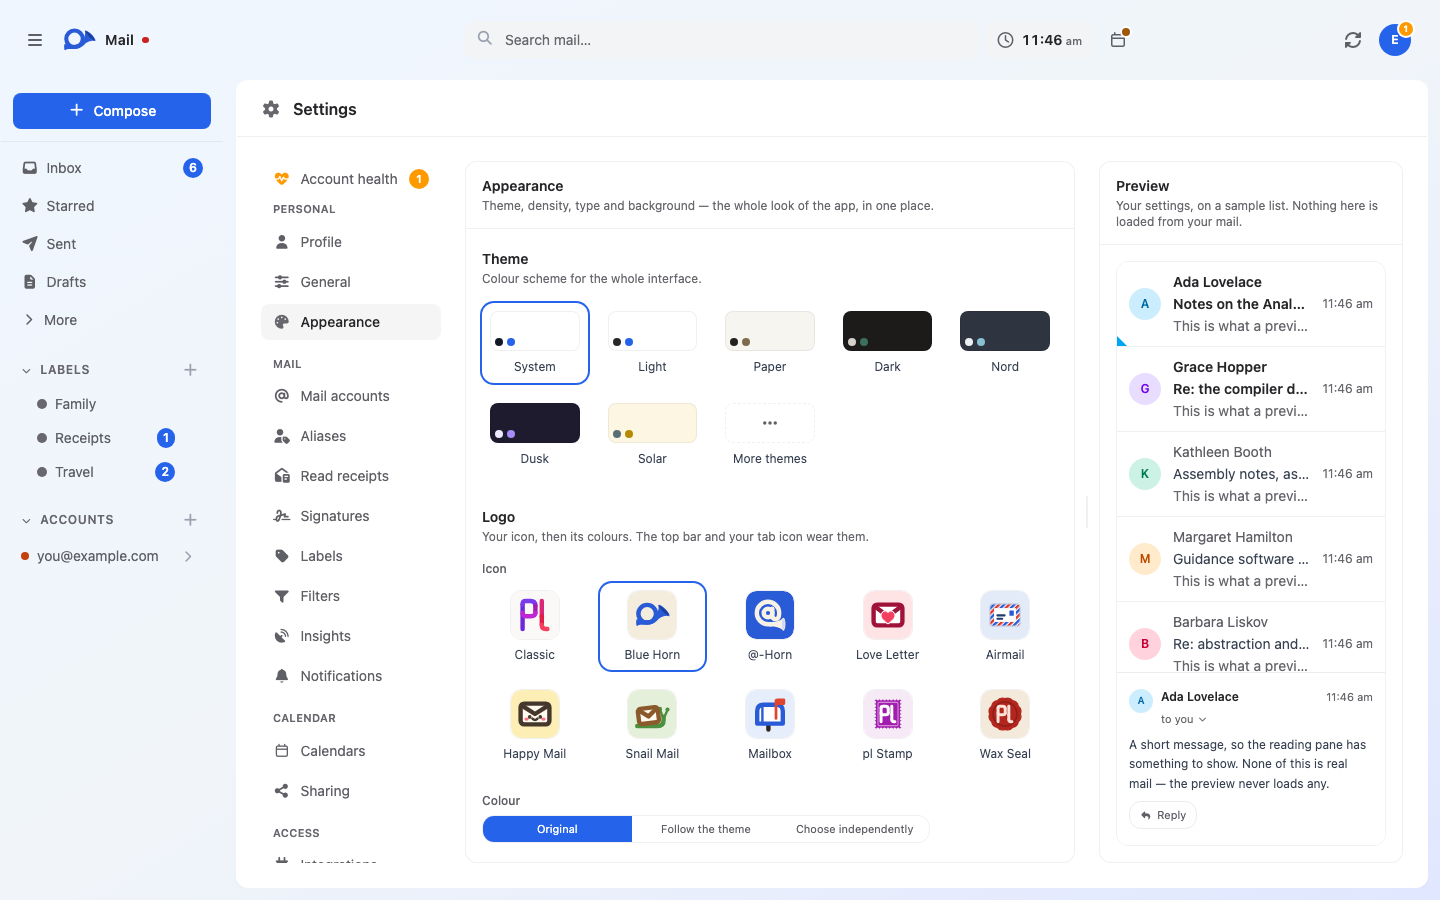
Task: Open Calendars settings
Action: tap(351, 751)
